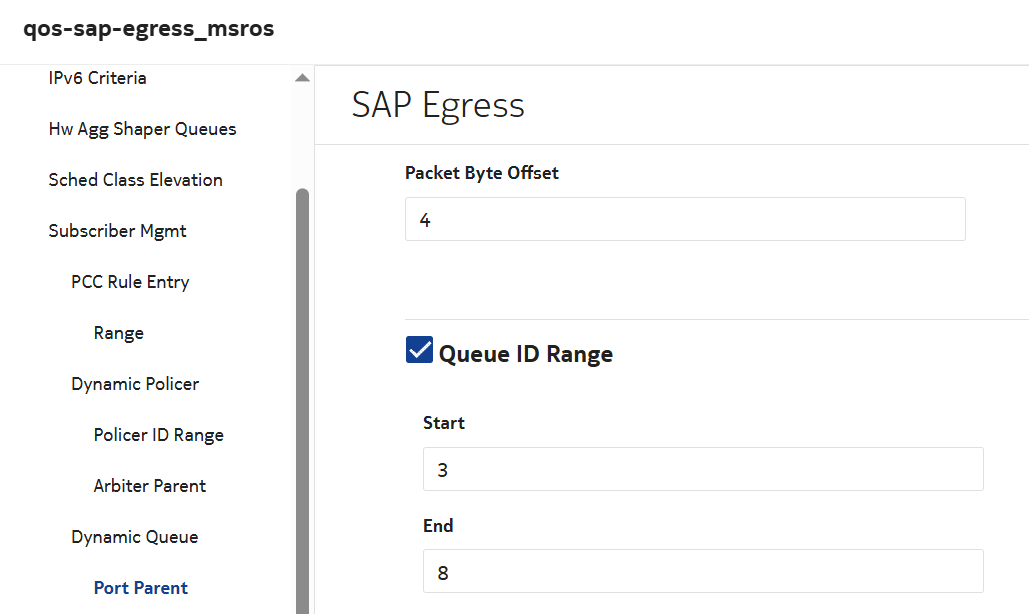The height and width of the screenshot is (614, 1029).
Task: Select IPv6 Criteria in the sidebar
Action: (97, 78)
